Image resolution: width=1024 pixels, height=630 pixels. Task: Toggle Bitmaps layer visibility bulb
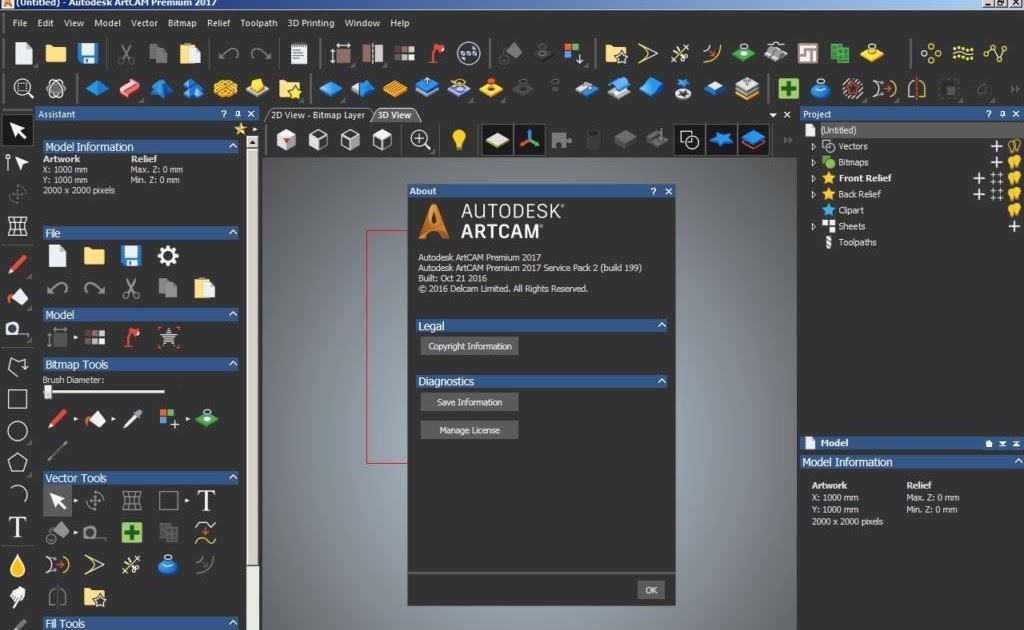(1014, 162)
